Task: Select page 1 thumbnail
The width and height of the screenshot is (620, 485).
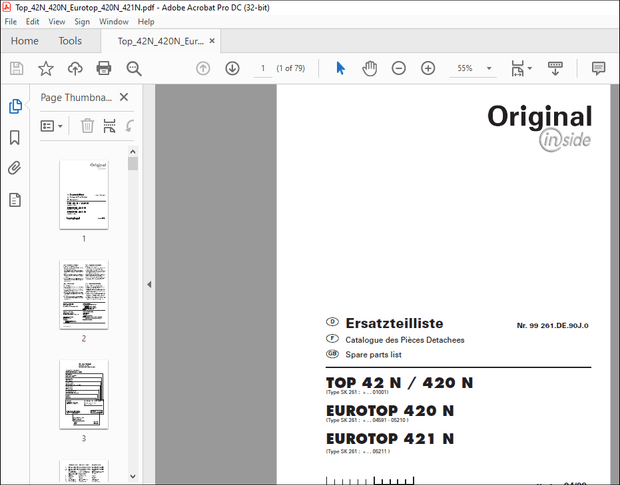Action: [x=84, y=195]
